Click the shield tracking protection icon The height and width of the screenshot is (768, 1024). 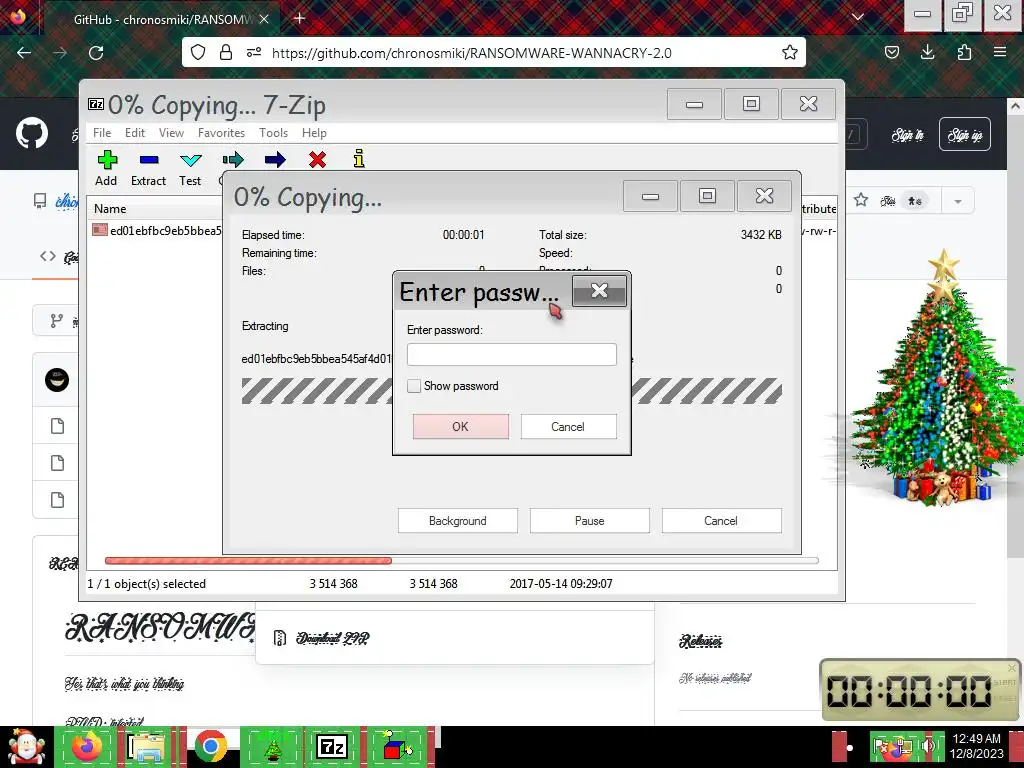[x=198, y=53]
